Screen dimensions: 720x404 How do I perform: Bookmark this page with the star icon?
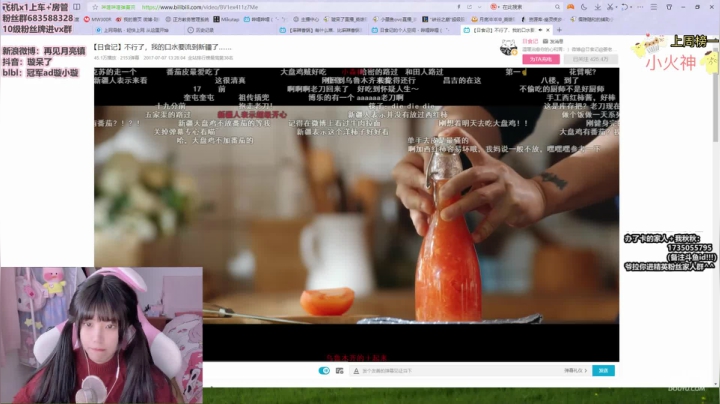point(95,7)
